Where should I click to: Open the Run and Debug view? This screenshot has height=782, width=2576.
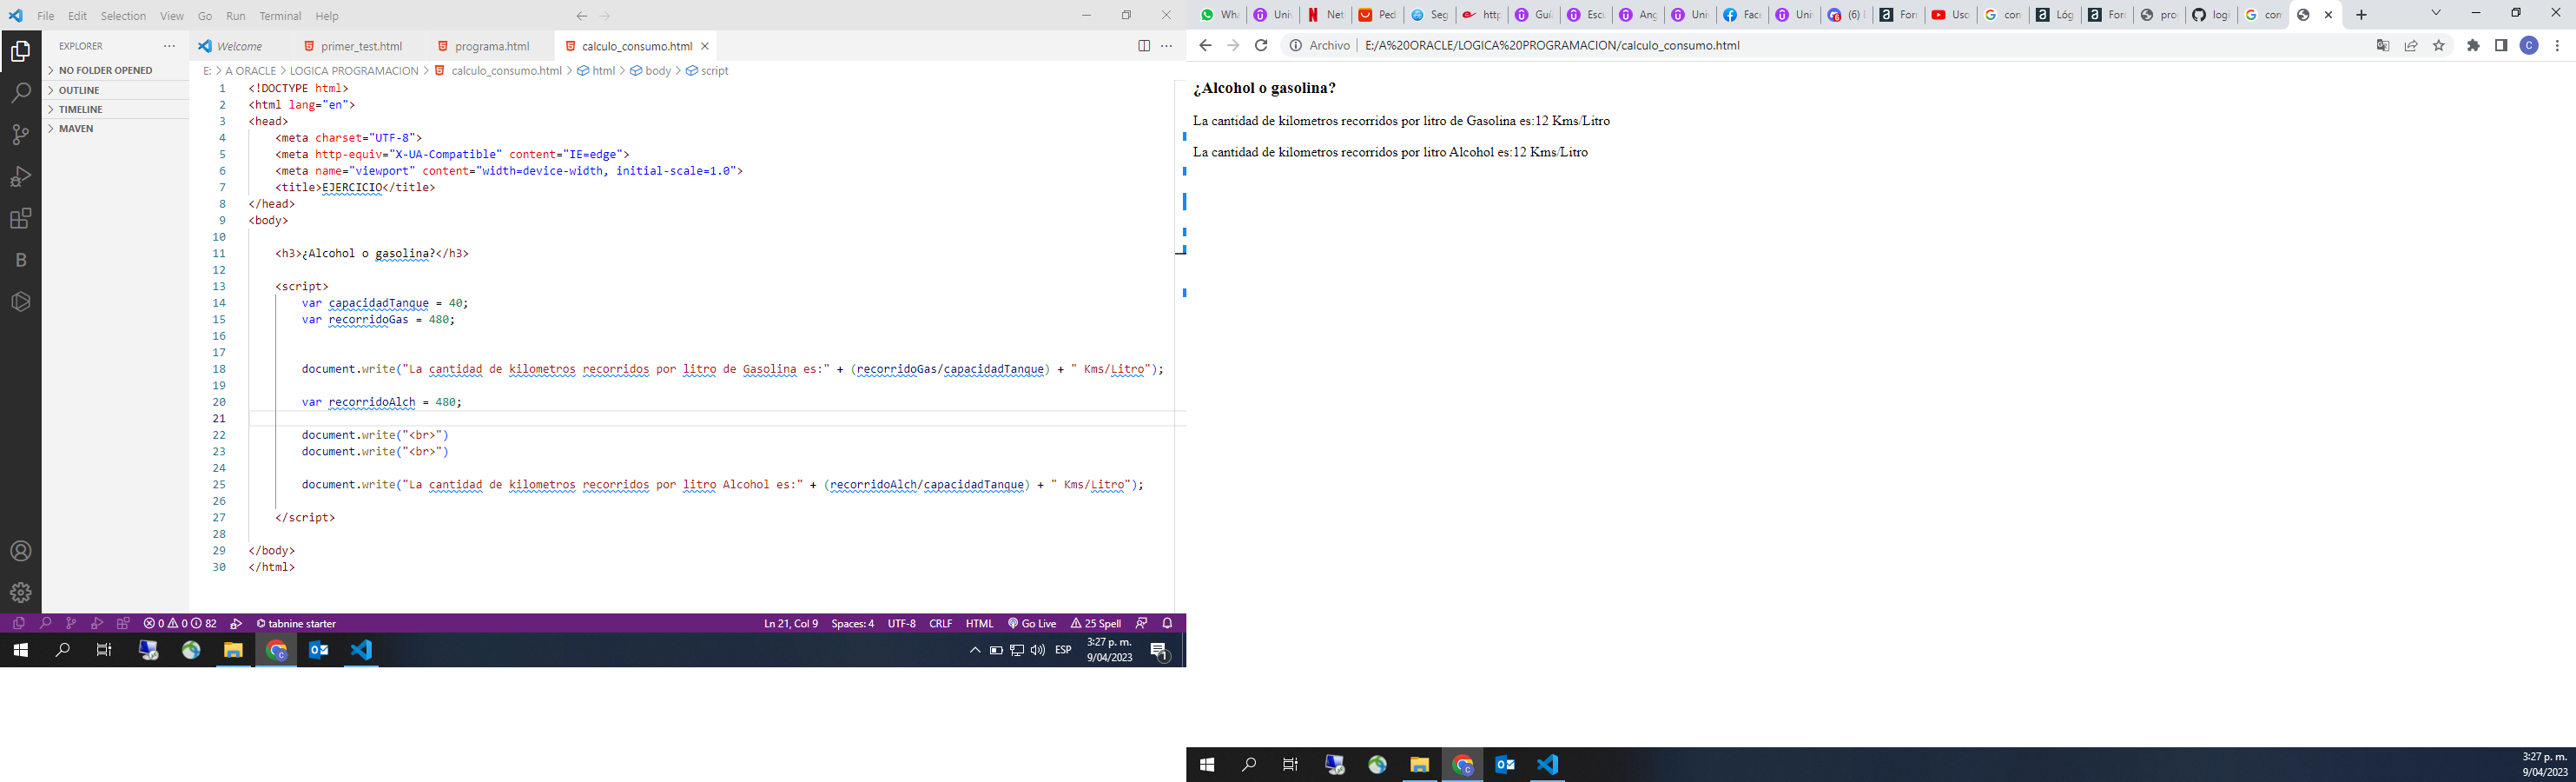tap(20, 177)
